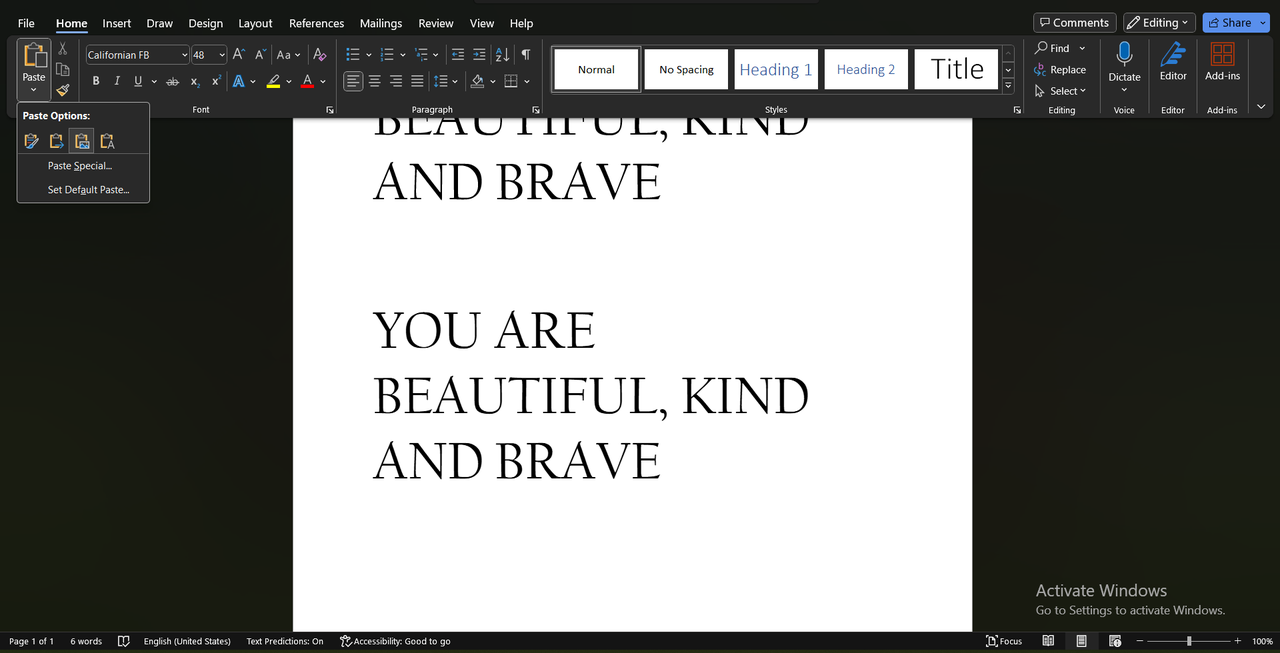Click Replace in the Editing group

pyautogui.click(x=1060, y=70)
